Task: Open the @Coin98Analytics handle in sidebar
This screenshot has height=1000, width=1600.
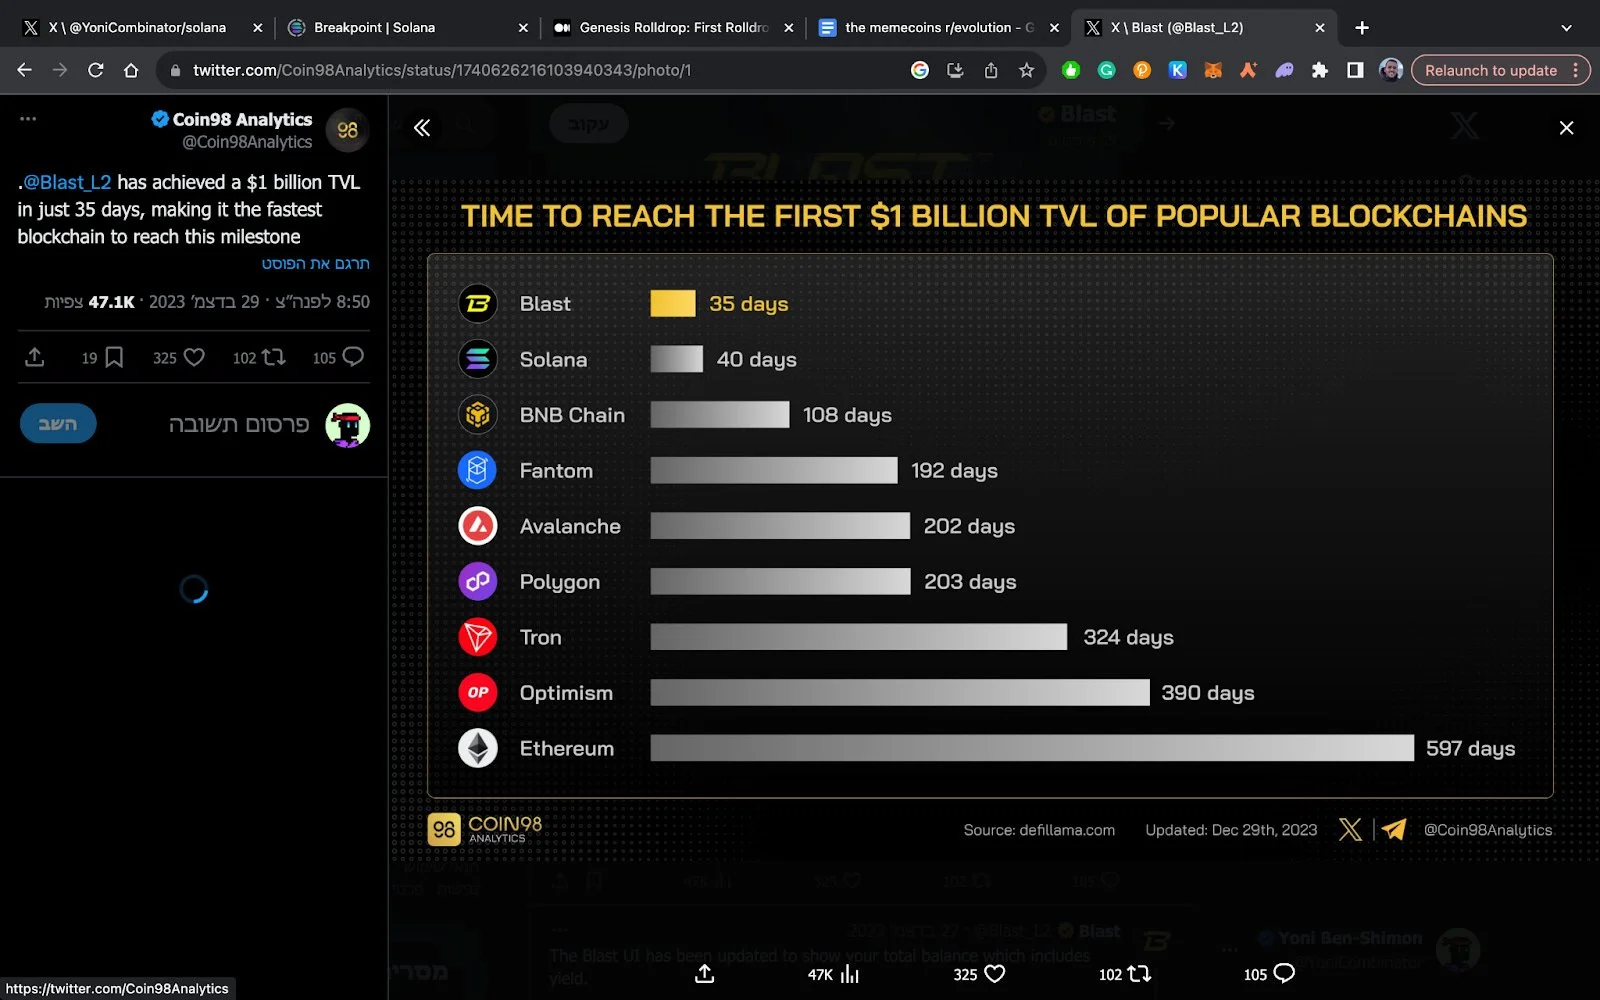Action: [x=247, y=142]
